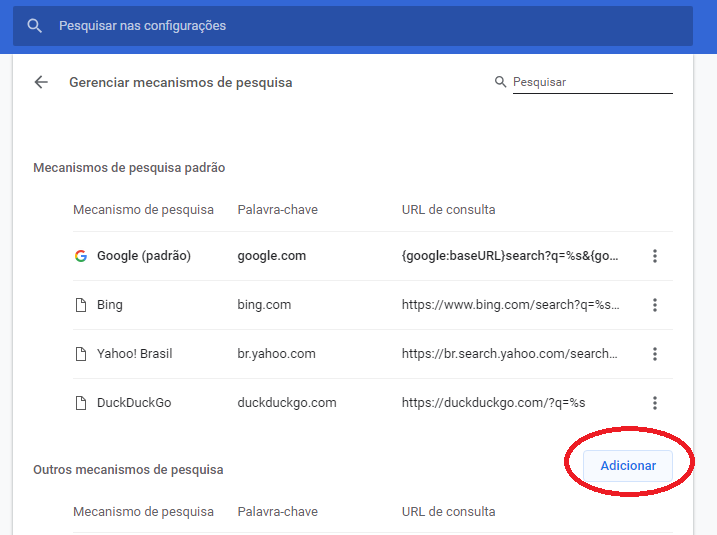The width and height of the screenshot is (717, 535).
Task: Click the https://www.bing.com/search query URL
Action: pyautogui.click(x=511, y=305)
